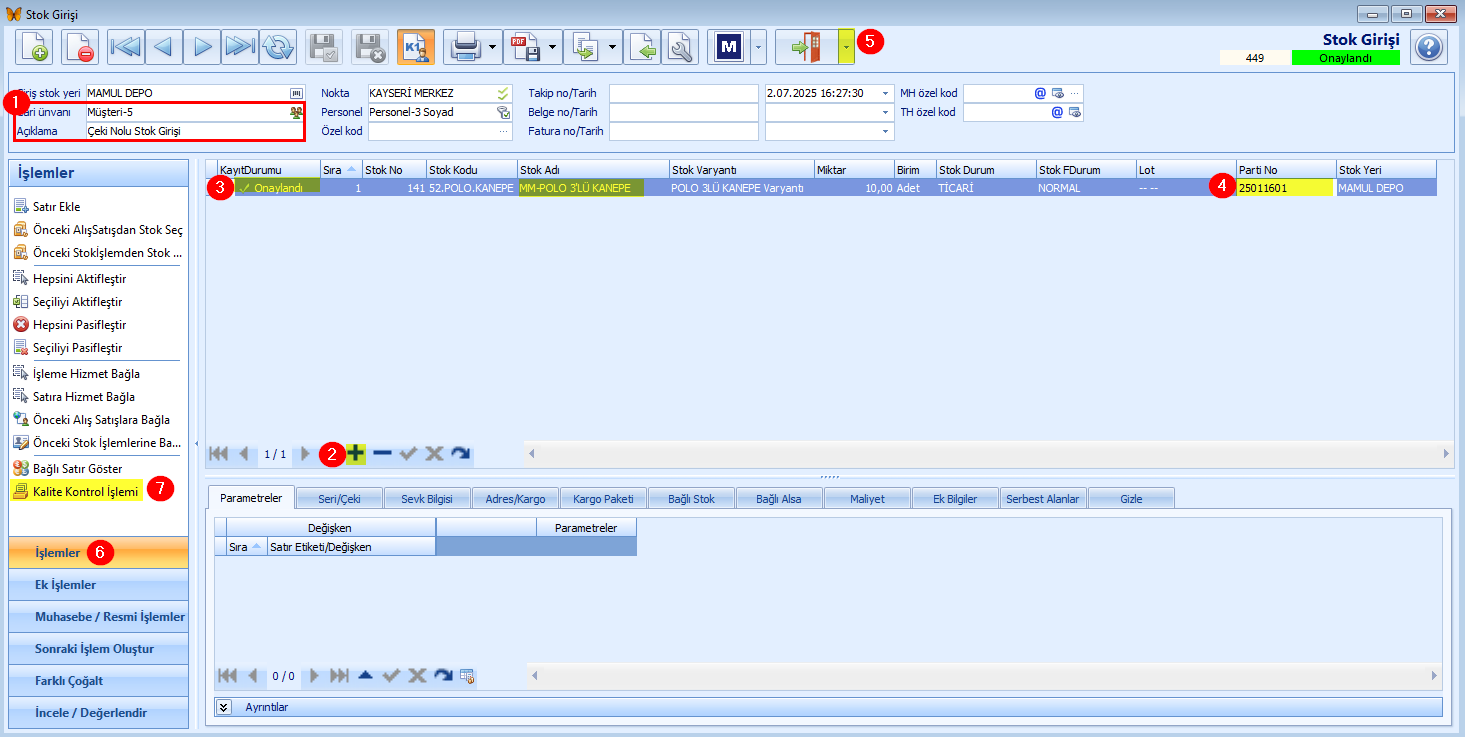1465x737 pixels.
Task: Click the @ icon in MH özel kod field
Action: pyautogui.click(x=1040, y=93)
